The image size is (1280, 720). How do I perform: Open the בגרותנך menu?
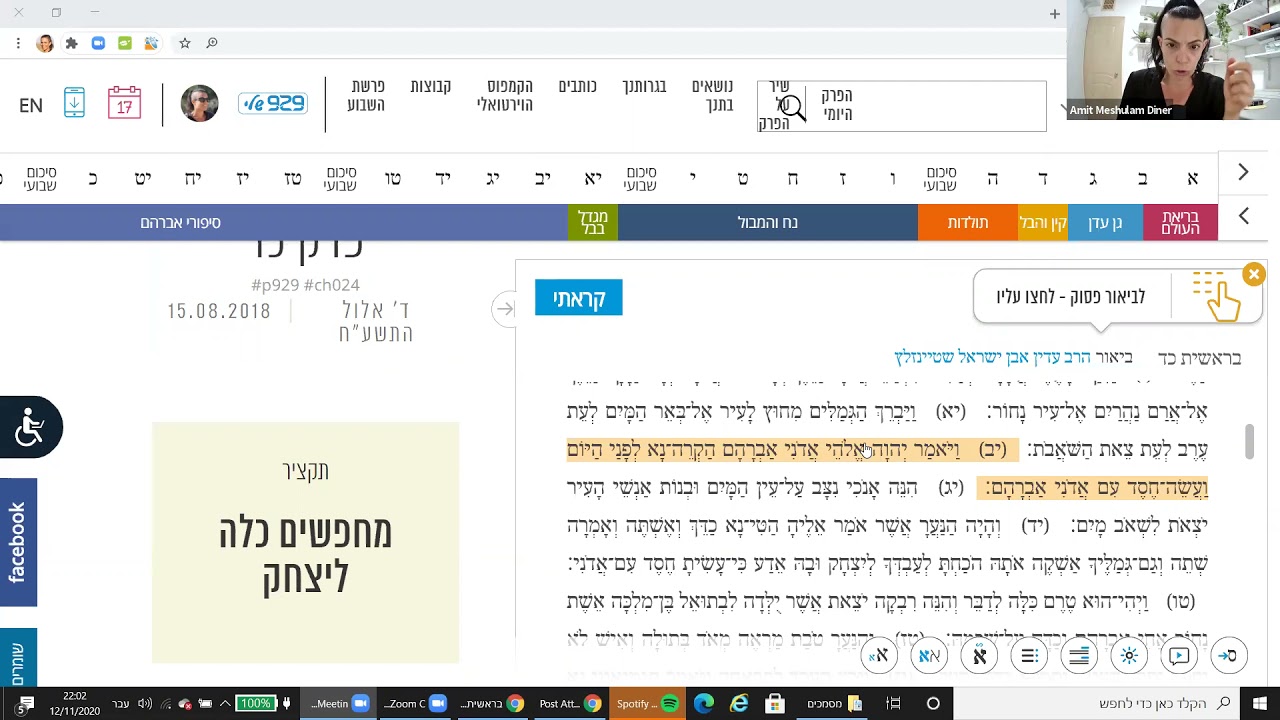[x=644, y=87]
